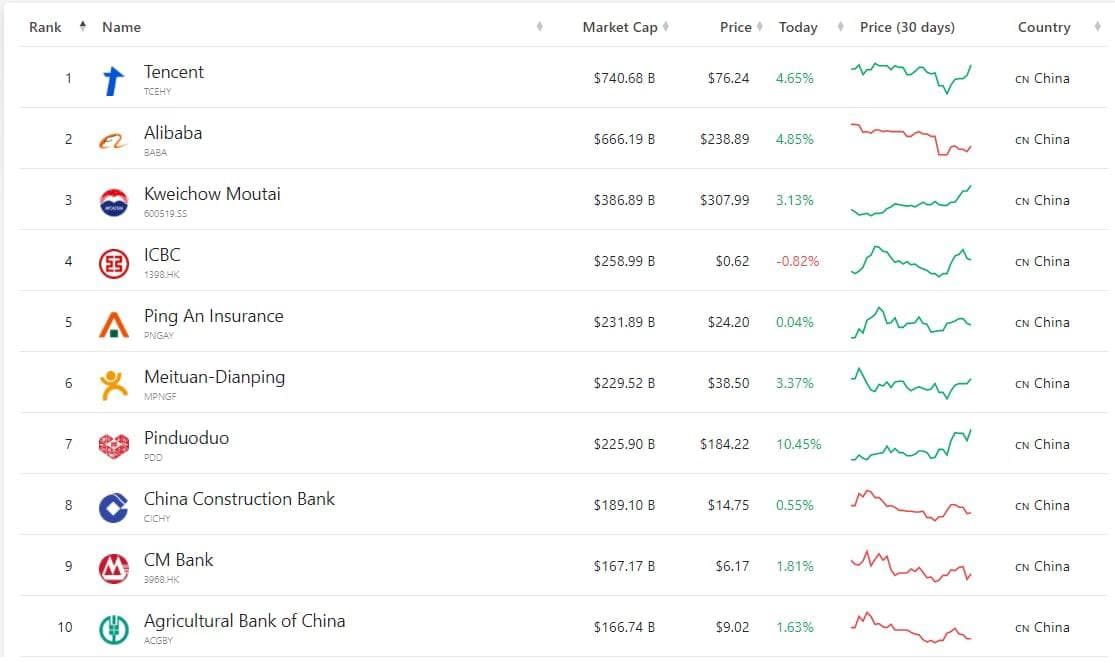This screenshot has width=1115, height=663.
Task: Click ICBC change value -0.82%
Action: click(797, 261)
